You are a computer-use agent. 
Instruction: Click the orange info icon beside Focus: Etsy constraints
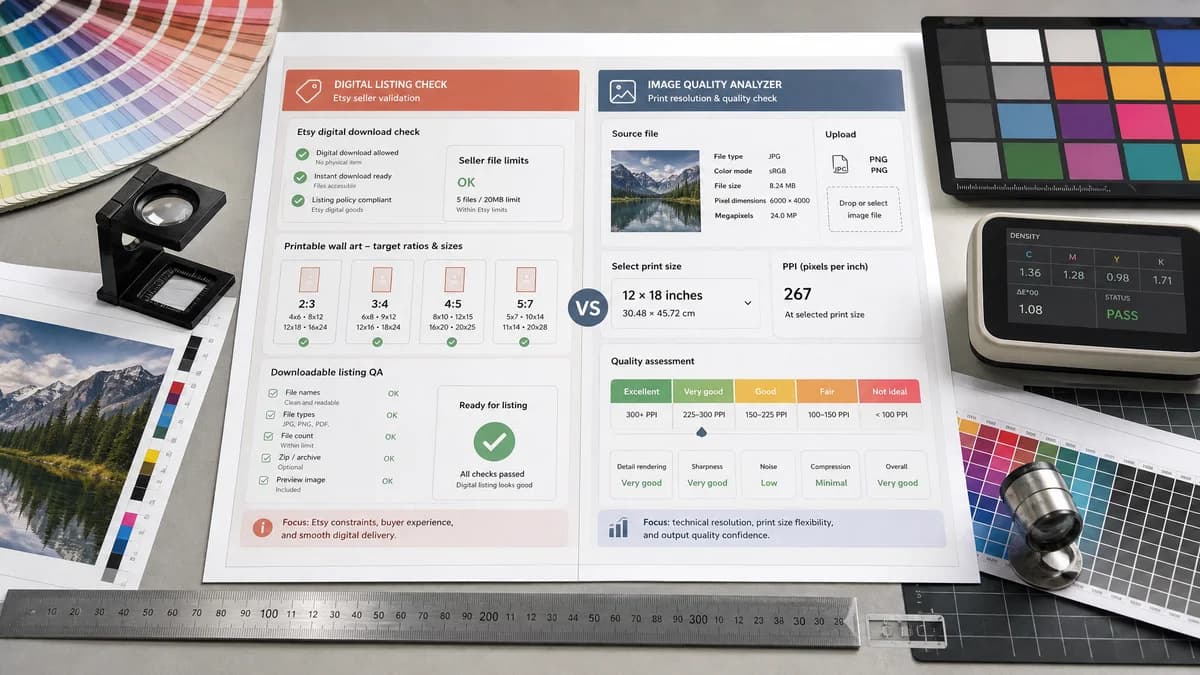click(x=262, y=527)
